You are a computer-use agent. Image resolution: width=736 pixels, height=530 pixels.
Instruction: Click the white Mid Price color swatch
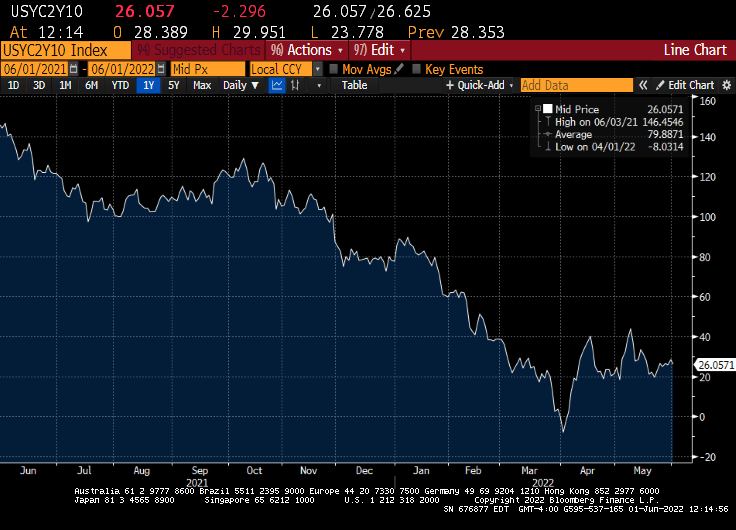547,108
